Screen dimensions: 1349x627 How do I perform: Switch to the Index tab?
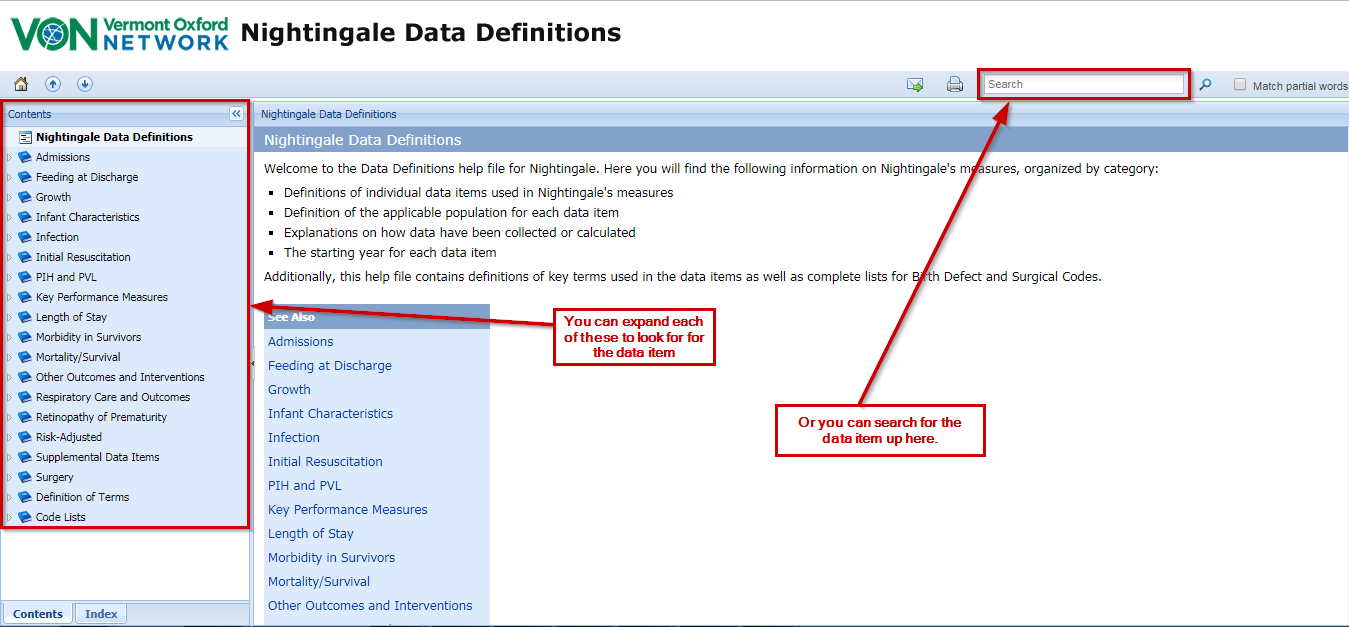click(101, 614)
